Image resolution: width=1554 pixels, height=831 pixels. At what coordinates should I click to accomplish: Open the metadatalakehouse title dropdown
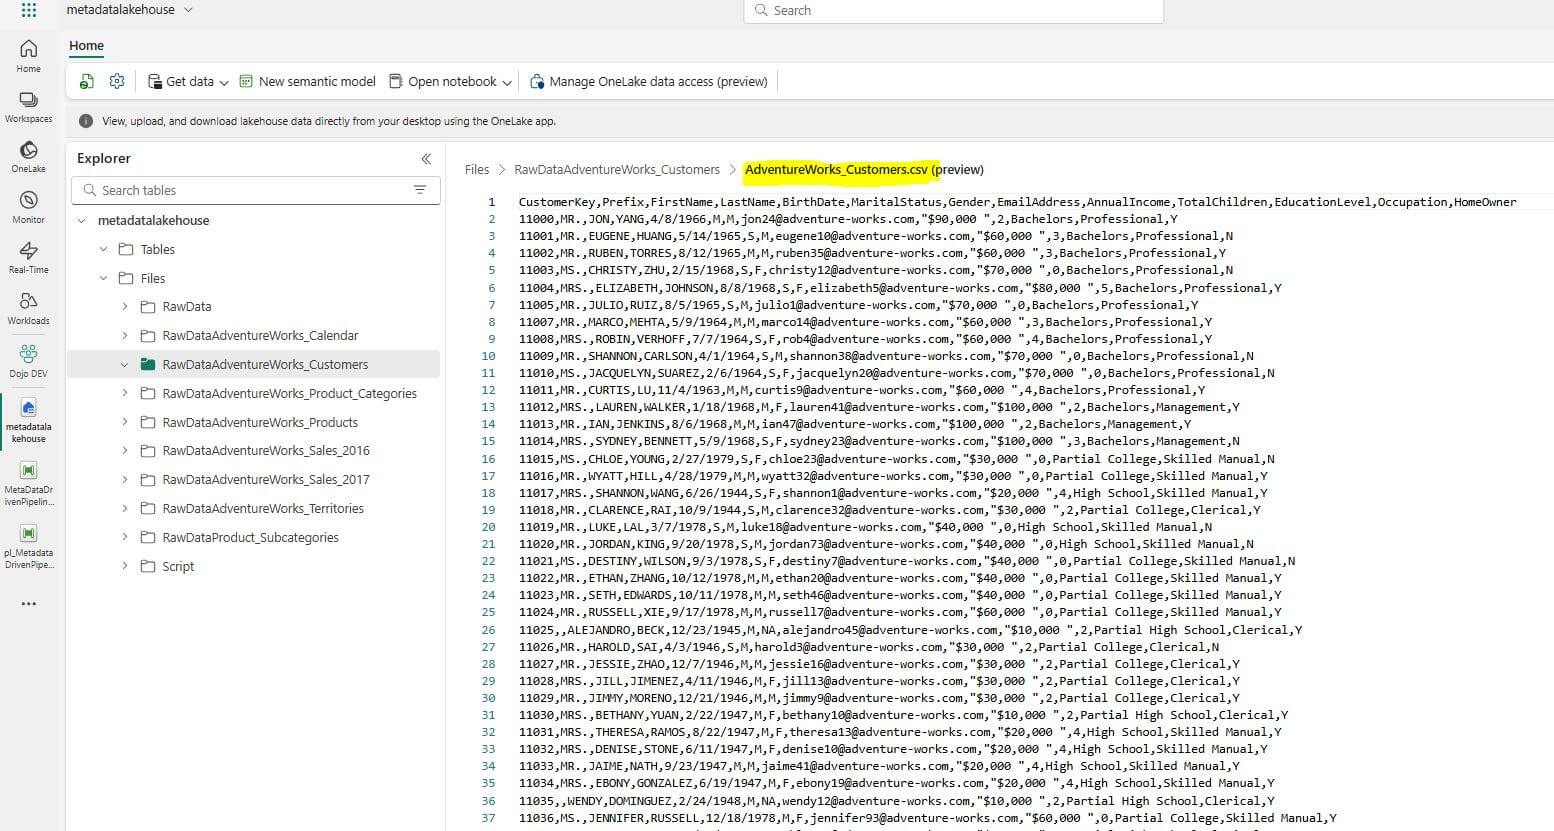click(x=188, y=10)
